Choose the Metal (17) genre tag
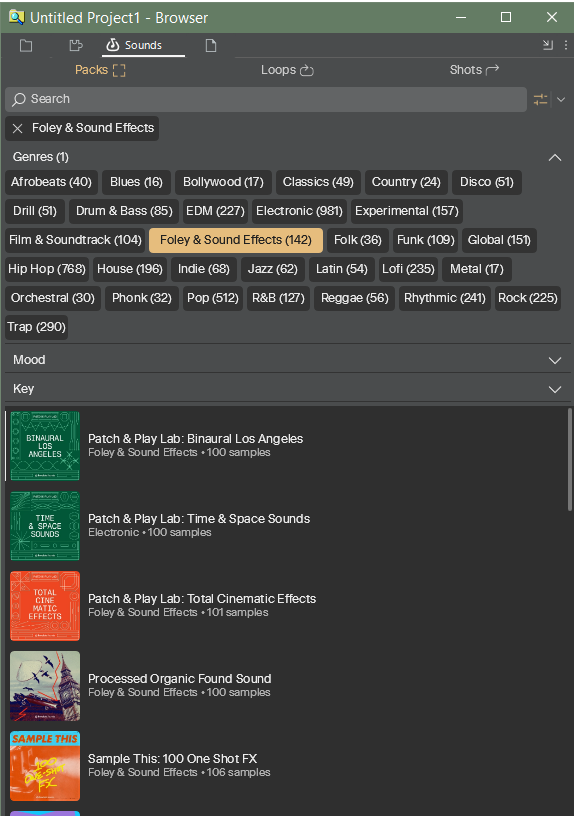This screenshot has height=816, width=574. click(x=477, y=270)
